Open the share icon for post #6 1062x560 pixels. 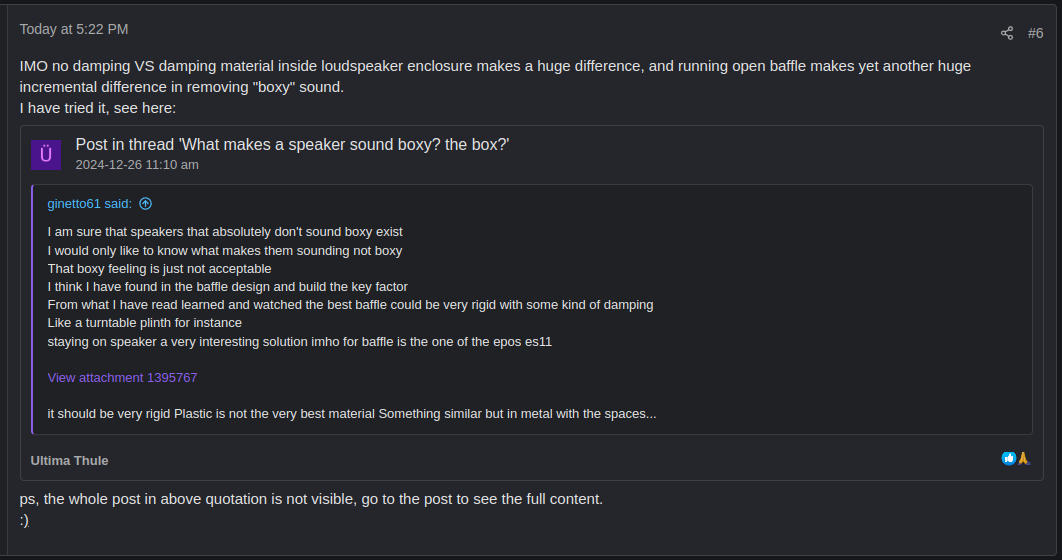(x=1006, y=33)
